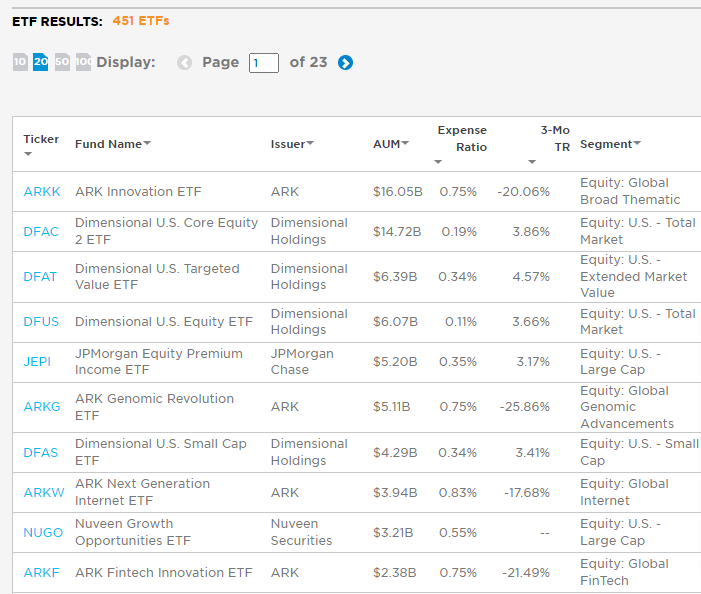Screen dimensions: 701x594
Task: Click 'Equity: Global Genomic Advancements' segment
Action: coord(627,407)
